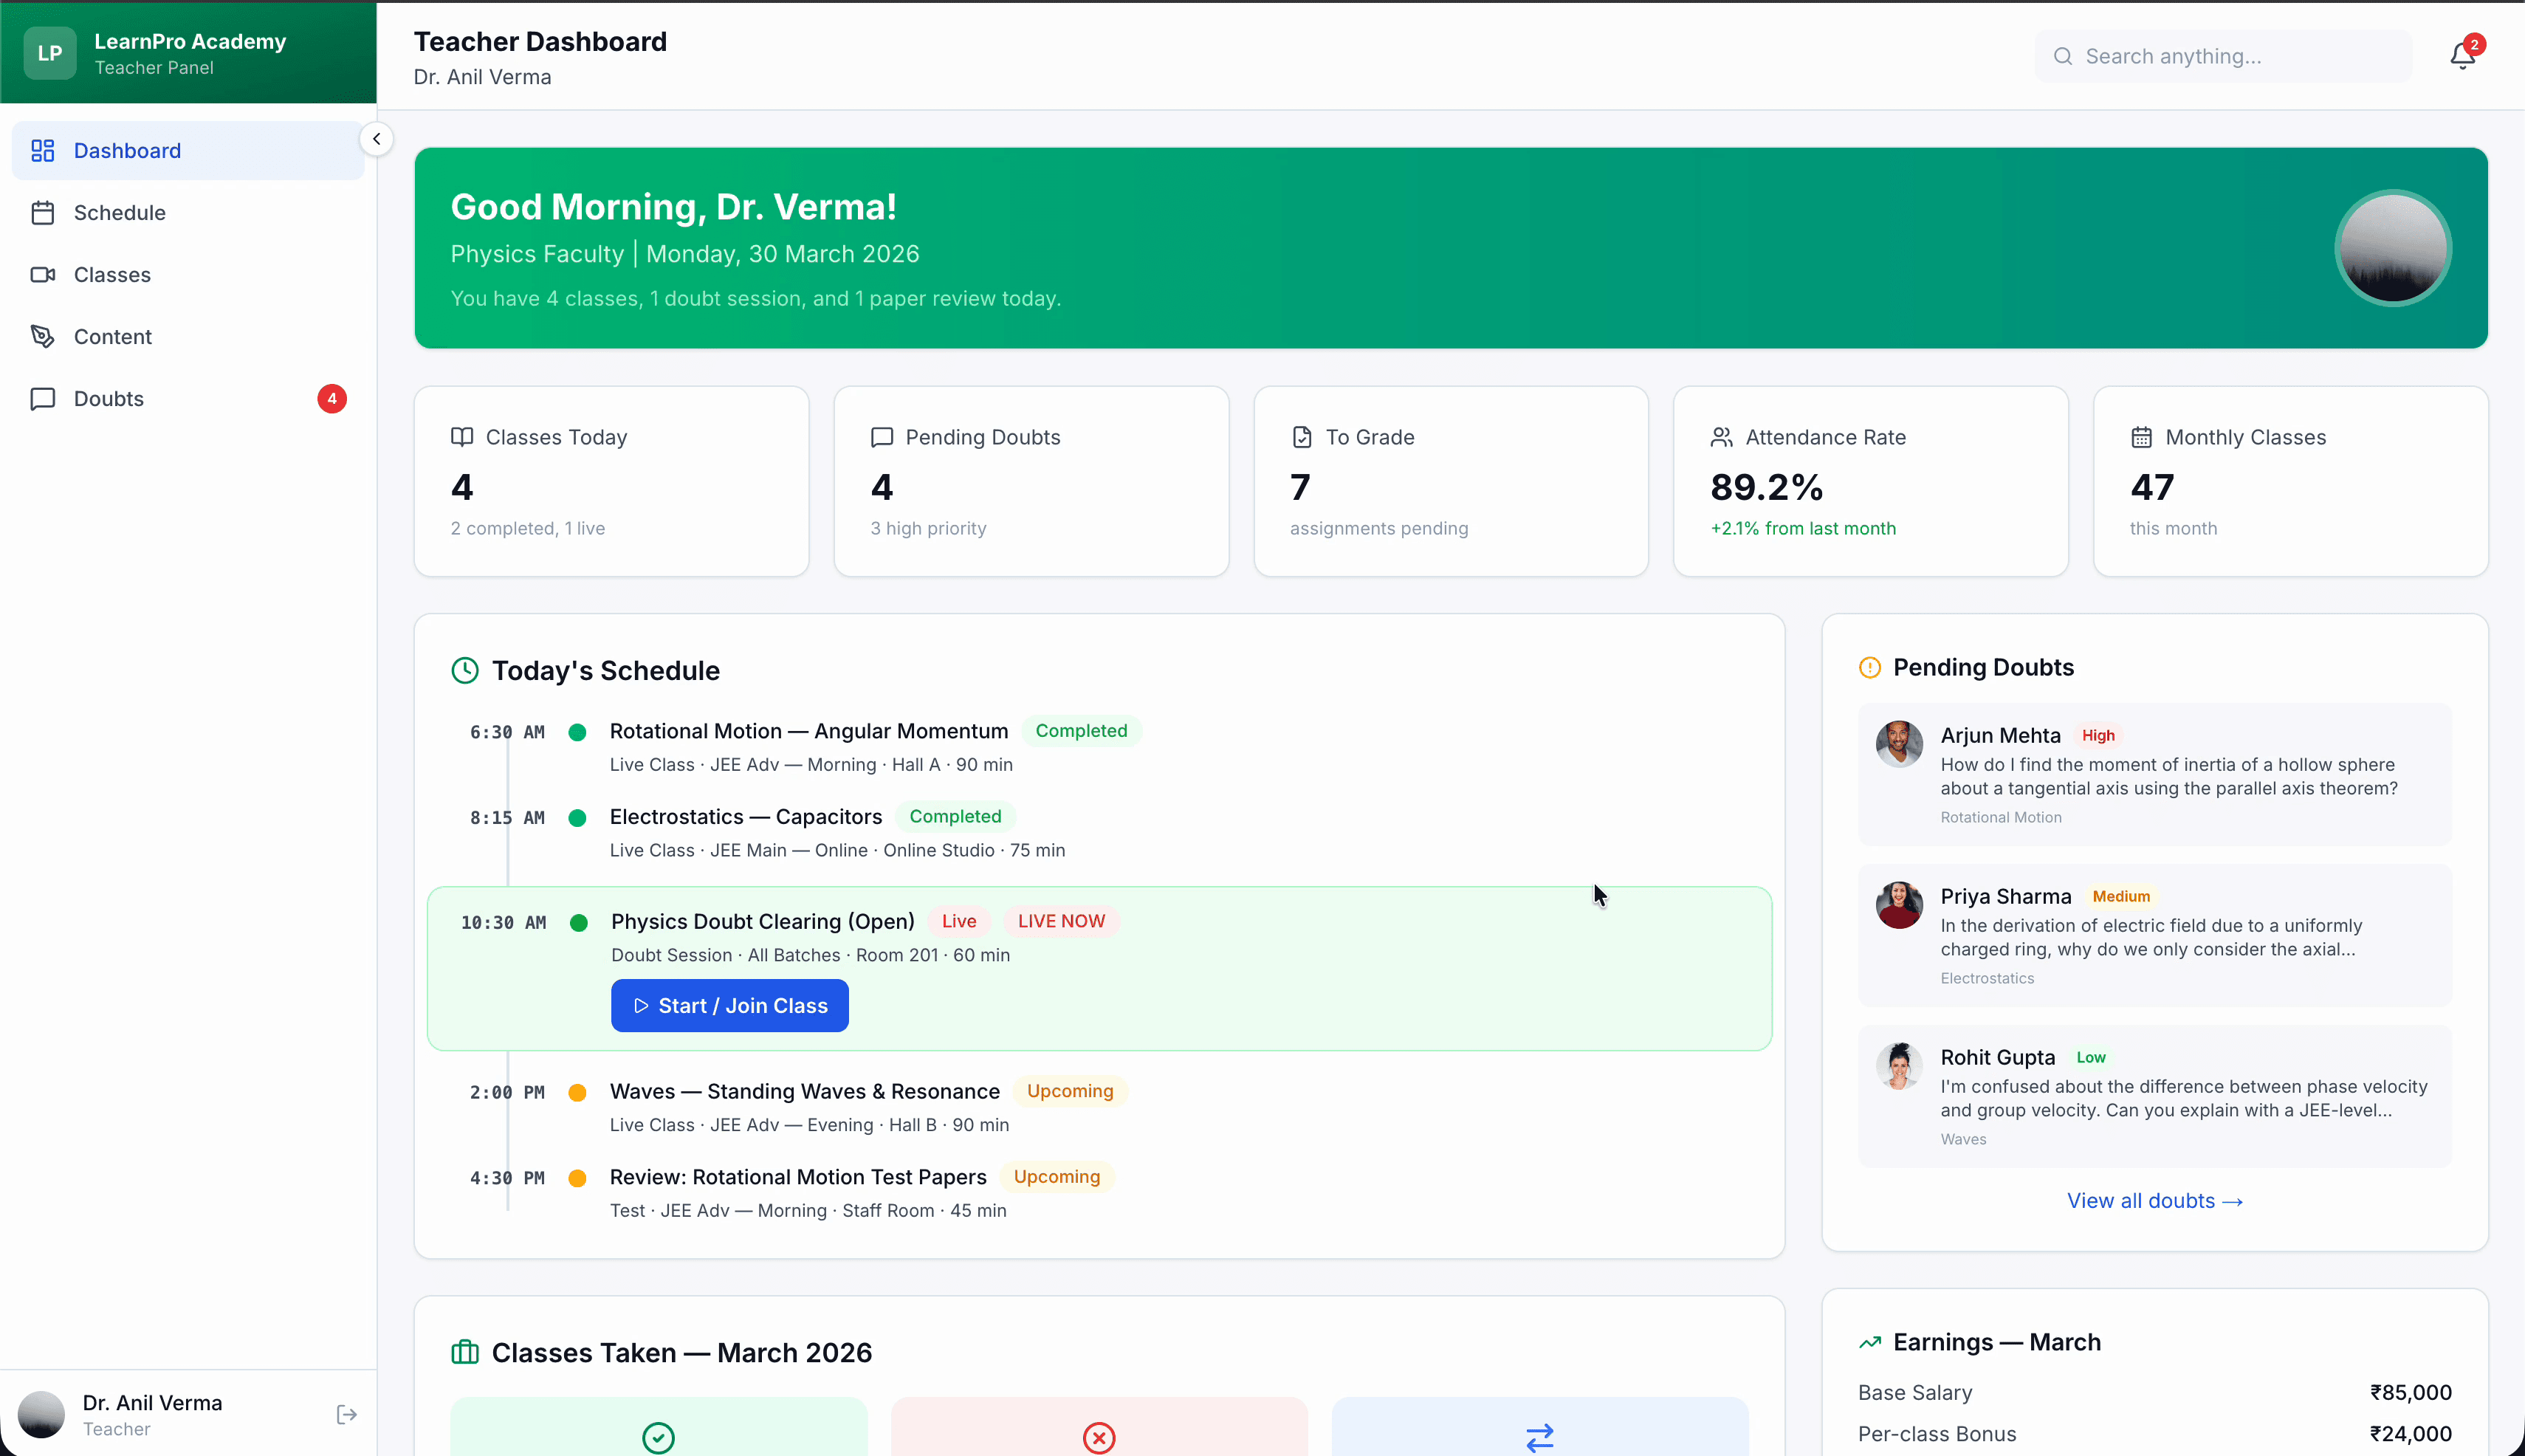The image size is (2525, 1456).
Task: Click the green timeline dot for Rotational Motion
Action: tap(578, 732)
